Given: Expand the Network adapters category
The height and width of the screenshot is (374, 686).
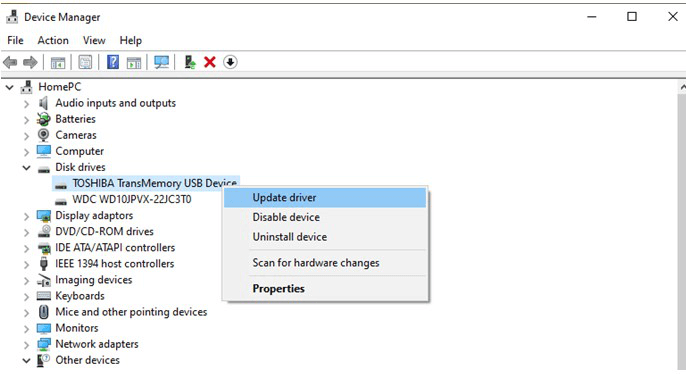Looking at the screenshot, I should pyautogui.click(x=26, y=345).
